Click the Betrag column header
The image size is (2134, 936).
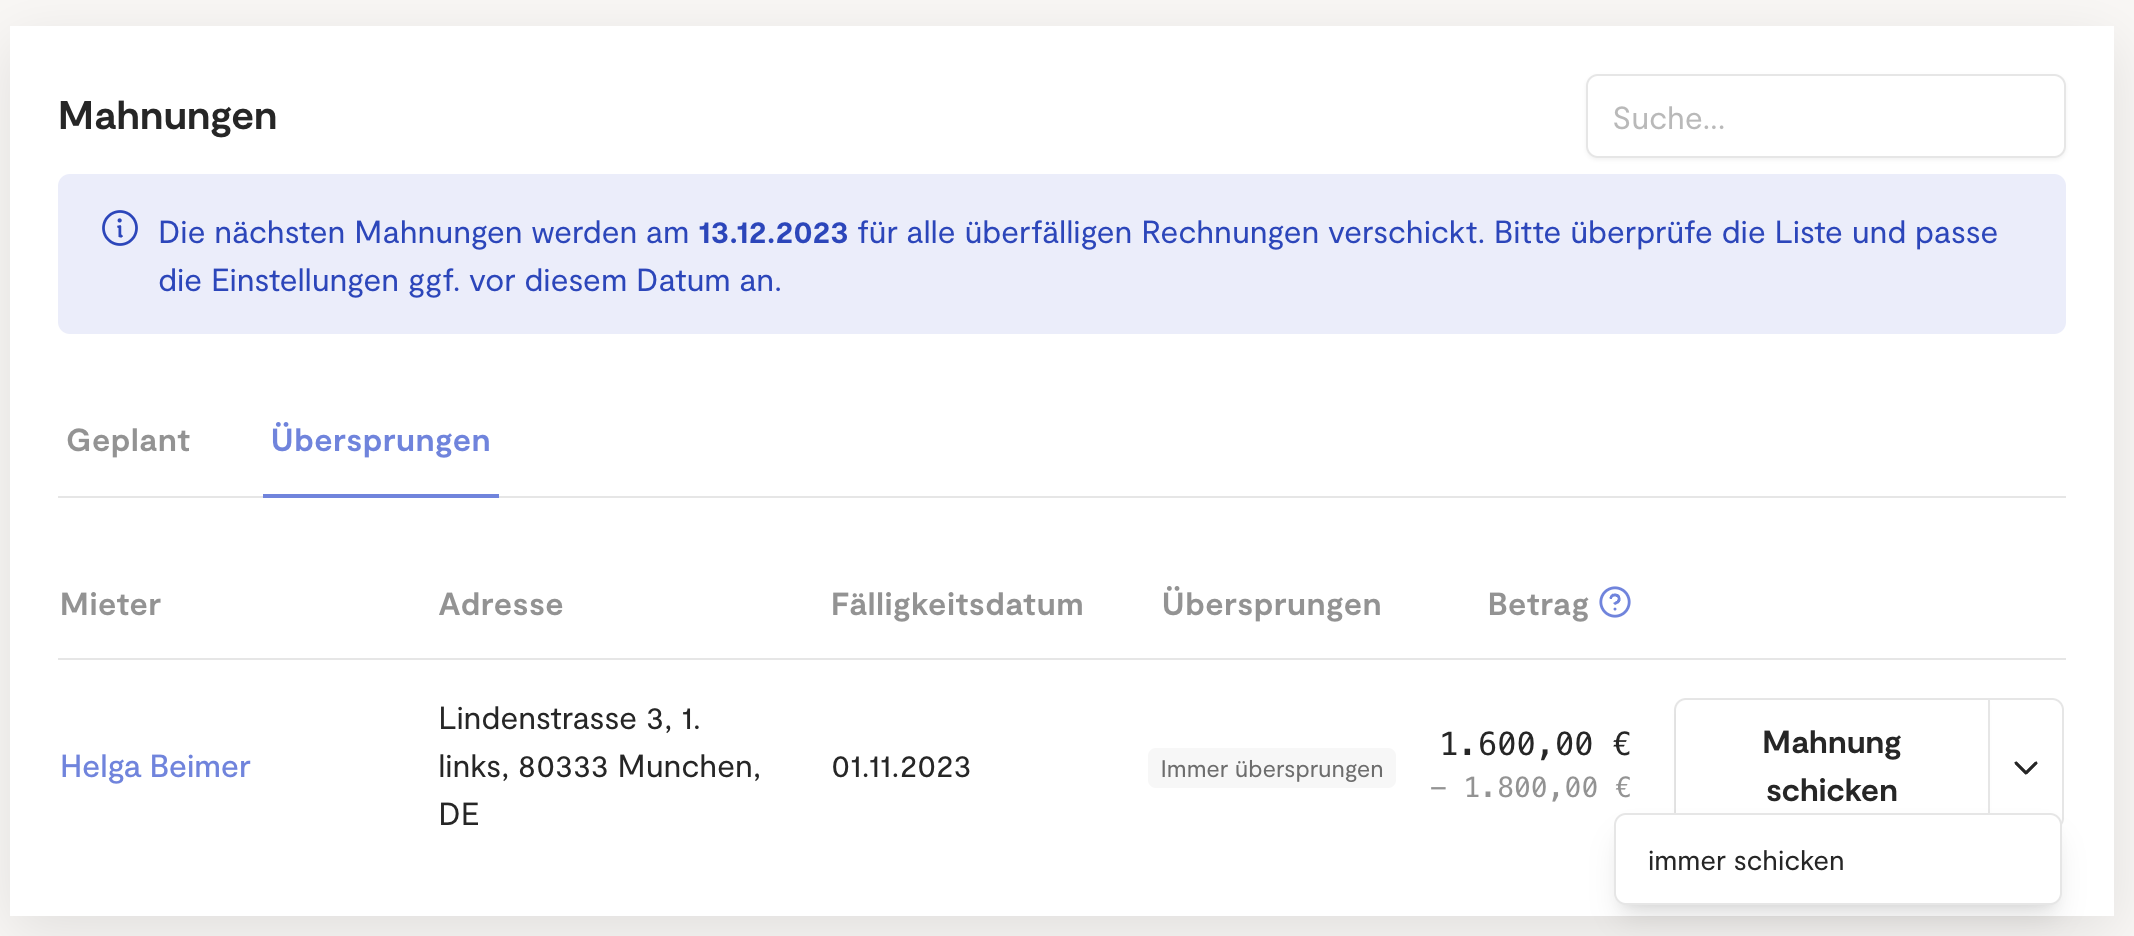[1538, 604]
